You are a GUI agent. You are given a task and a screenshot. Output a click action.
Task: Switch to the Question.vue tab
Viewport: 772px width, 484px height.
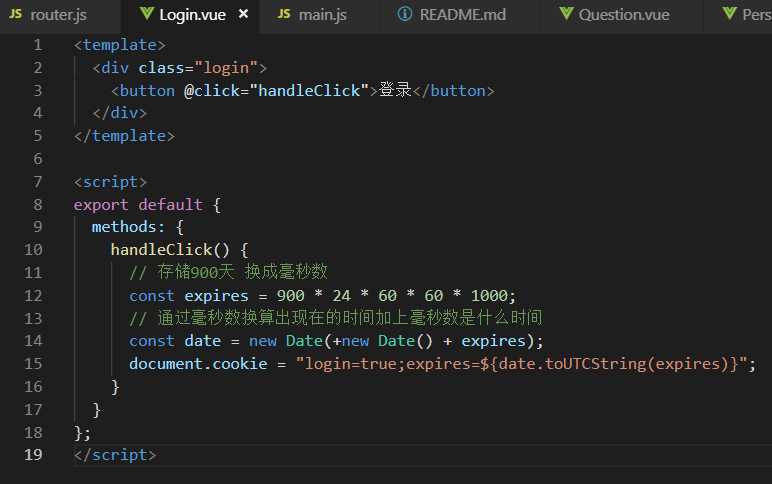[x=623, y=15]
